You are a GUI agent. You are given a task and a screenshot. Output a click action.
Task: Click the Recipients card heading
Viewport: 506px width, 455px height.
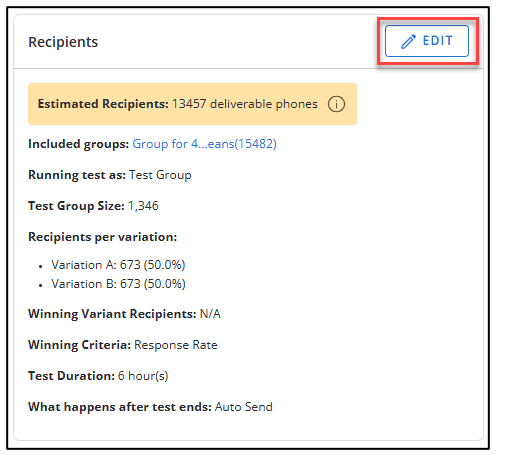(x=63, y=42)
